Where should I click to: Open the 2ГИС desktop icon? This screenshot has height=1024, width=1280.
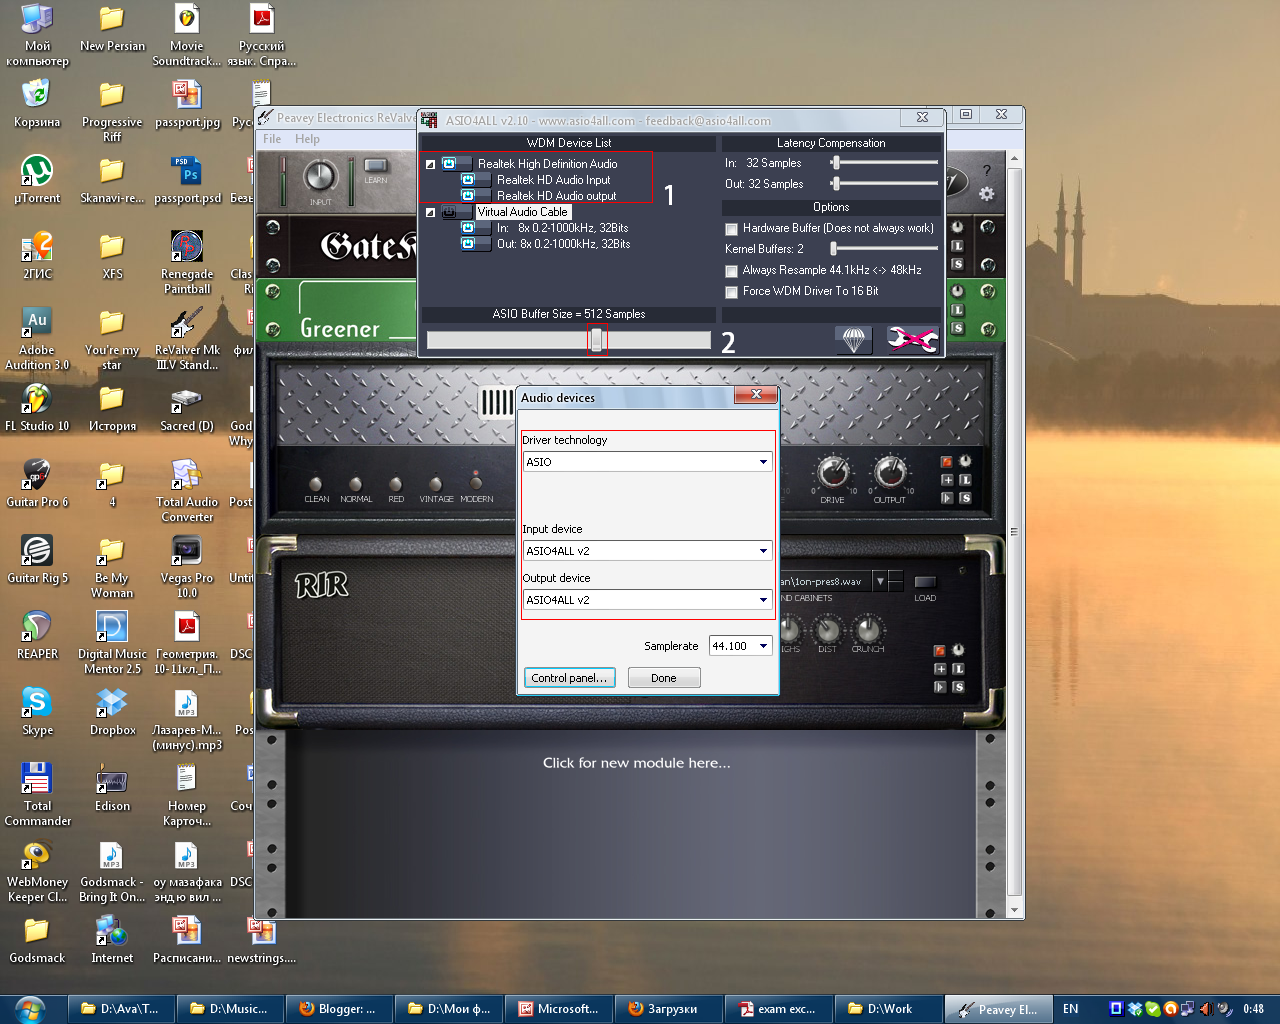coord(37,256)
